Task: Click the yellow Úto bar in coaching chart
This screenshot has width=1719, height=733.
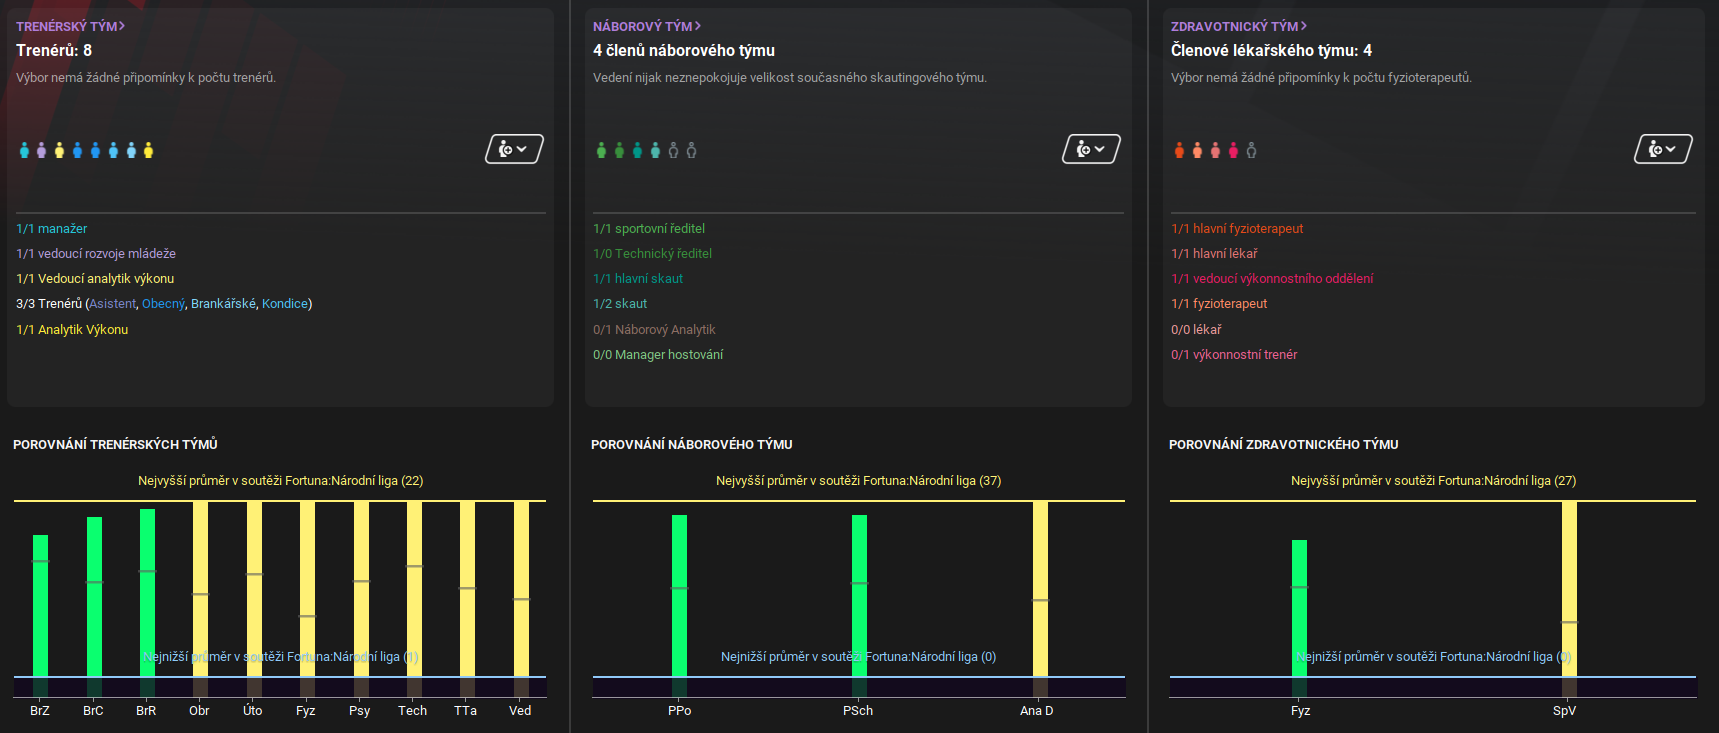Action: pos(254,590)
